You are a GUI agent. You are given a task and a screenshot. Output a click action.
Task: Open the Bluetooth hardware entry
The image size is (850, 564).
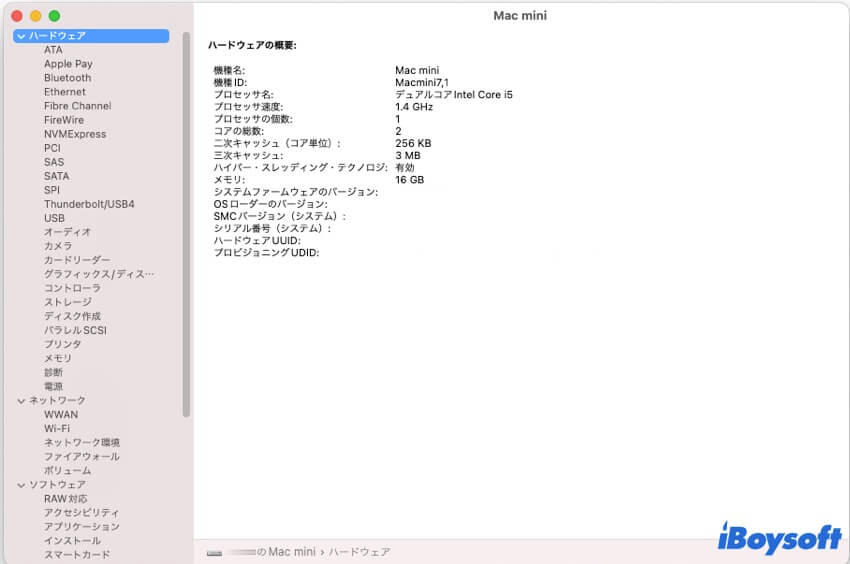(68, 78)
